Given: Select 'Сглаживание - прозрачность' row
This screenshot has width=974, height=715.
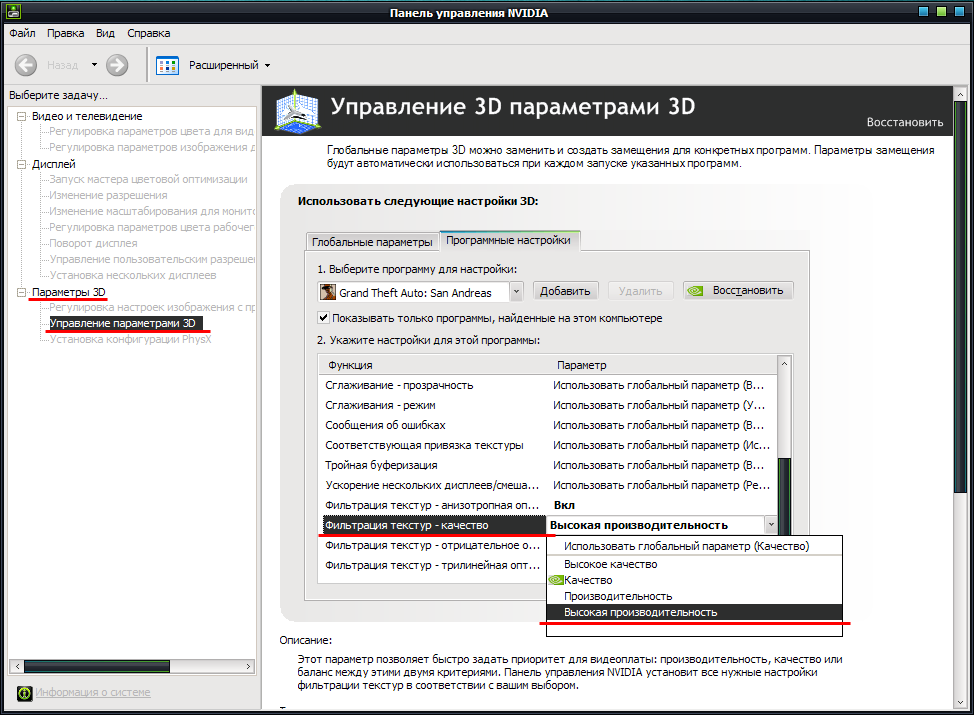Looking at the screenshot, I should [x=548, y=385].
